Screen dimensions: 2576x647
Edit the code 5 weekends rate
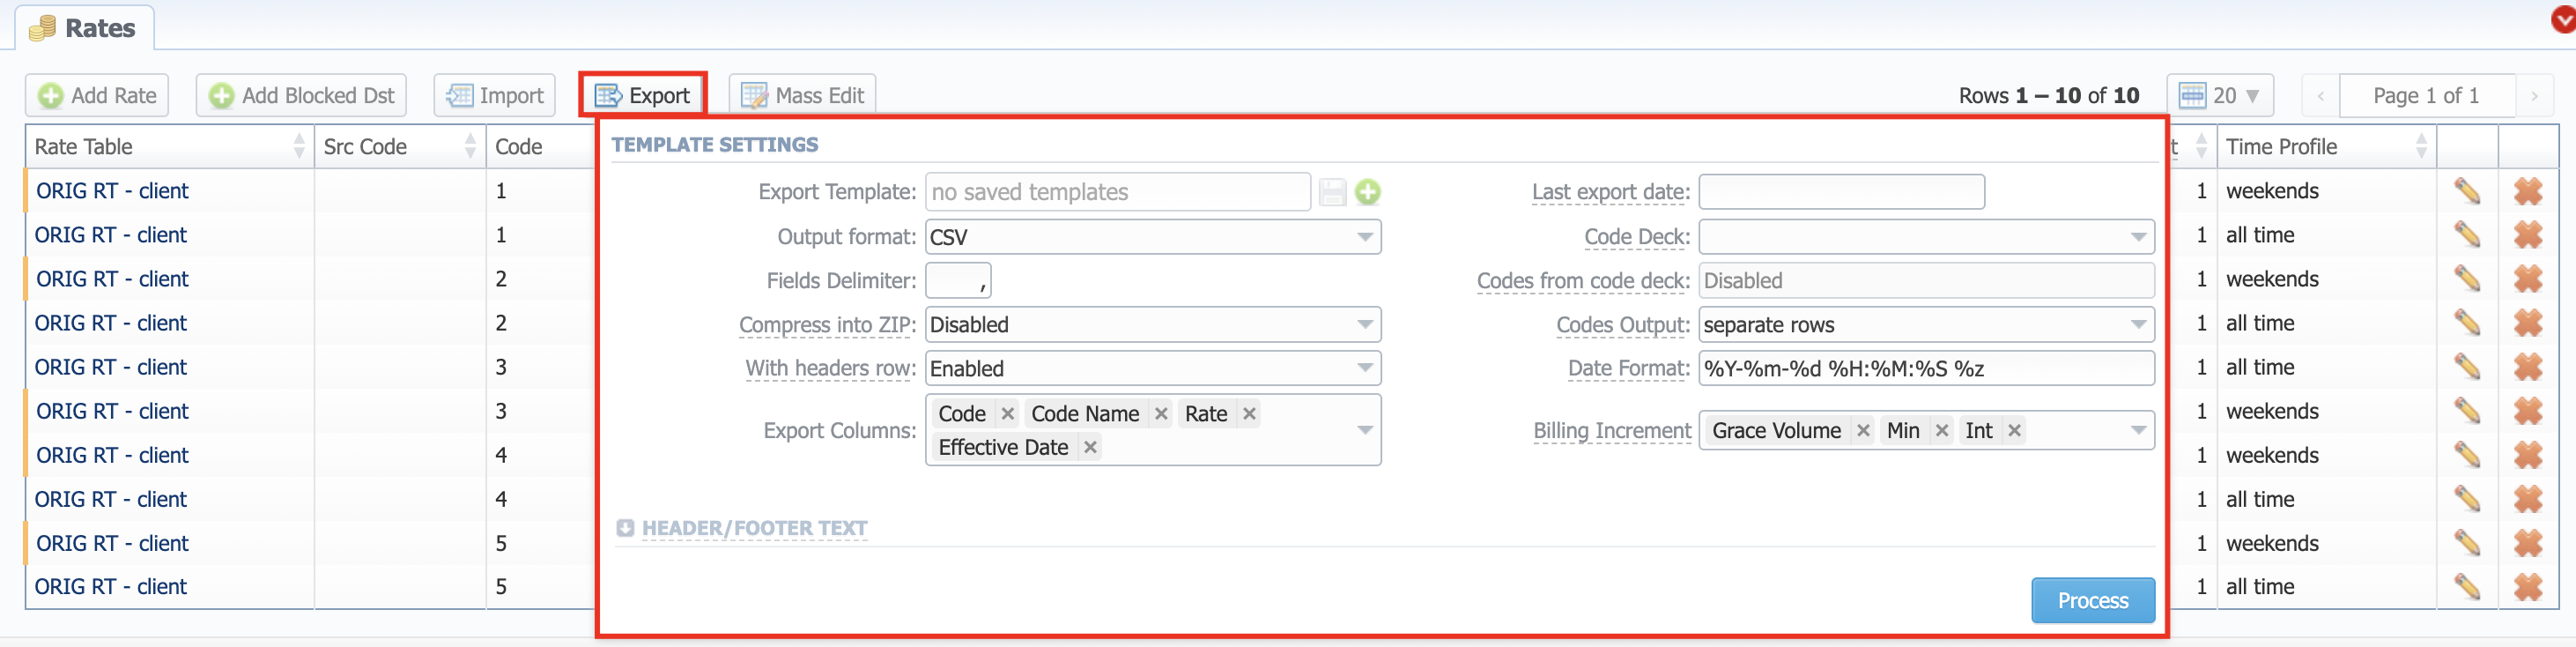tap(2466, 543)
